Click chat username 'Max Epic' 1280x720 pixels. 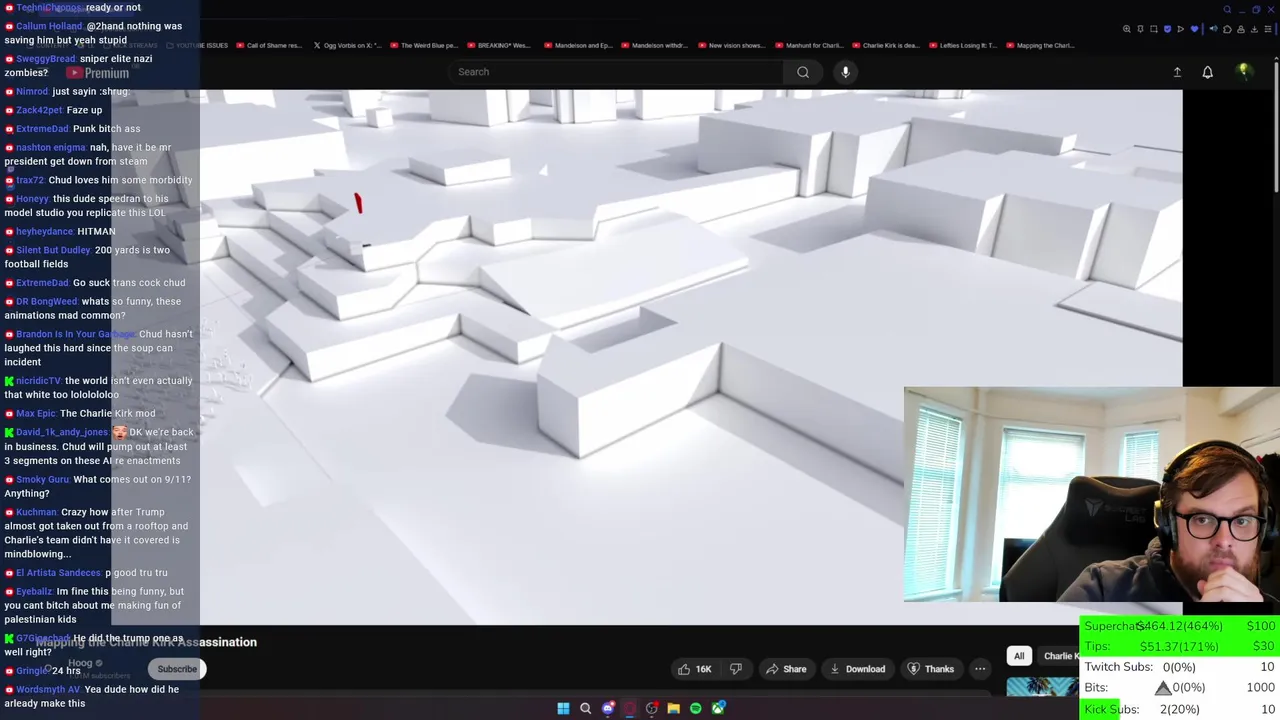pos(36,413)
